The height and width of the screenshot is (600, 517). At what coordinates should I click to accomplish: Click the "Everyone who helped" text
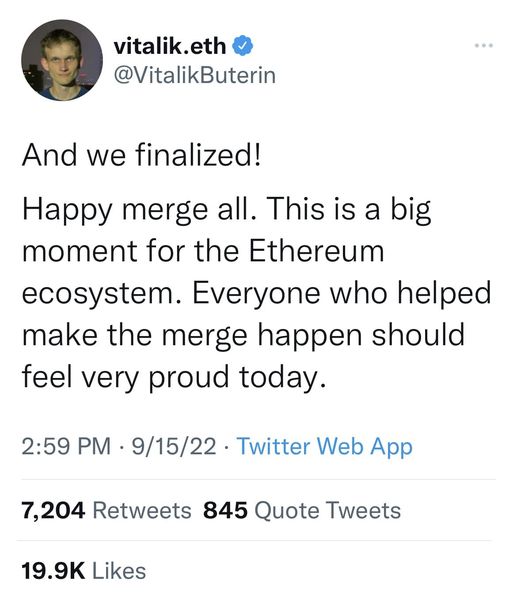[x=341, y=295]
